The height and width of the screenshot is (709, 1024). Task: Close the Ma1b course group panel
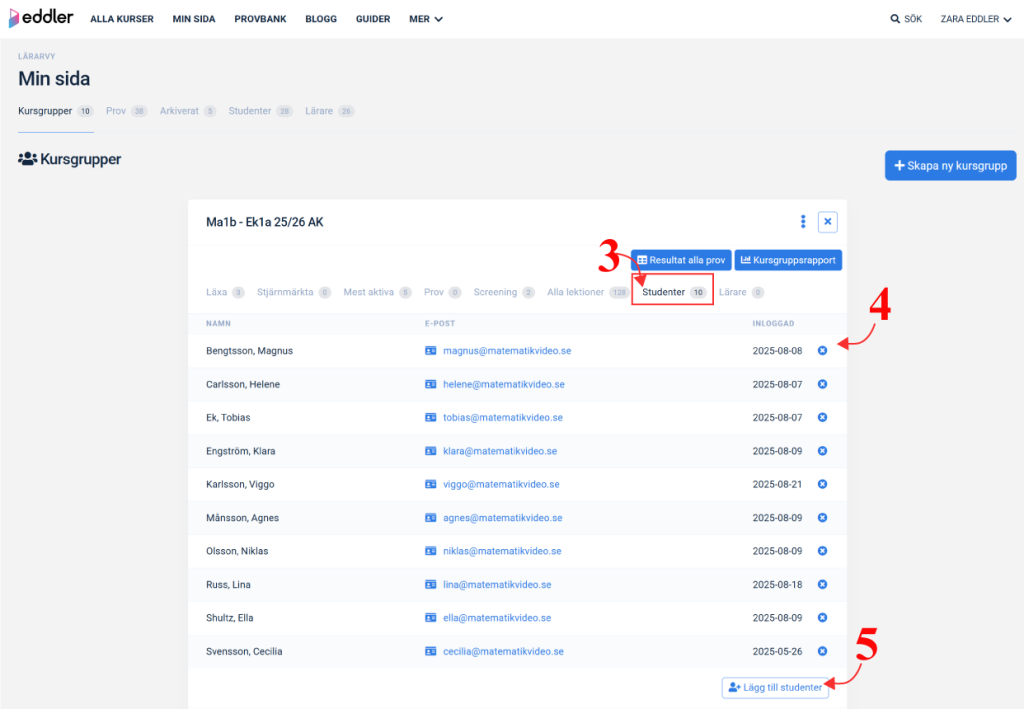pyautogui.click(x=827, y=222)
